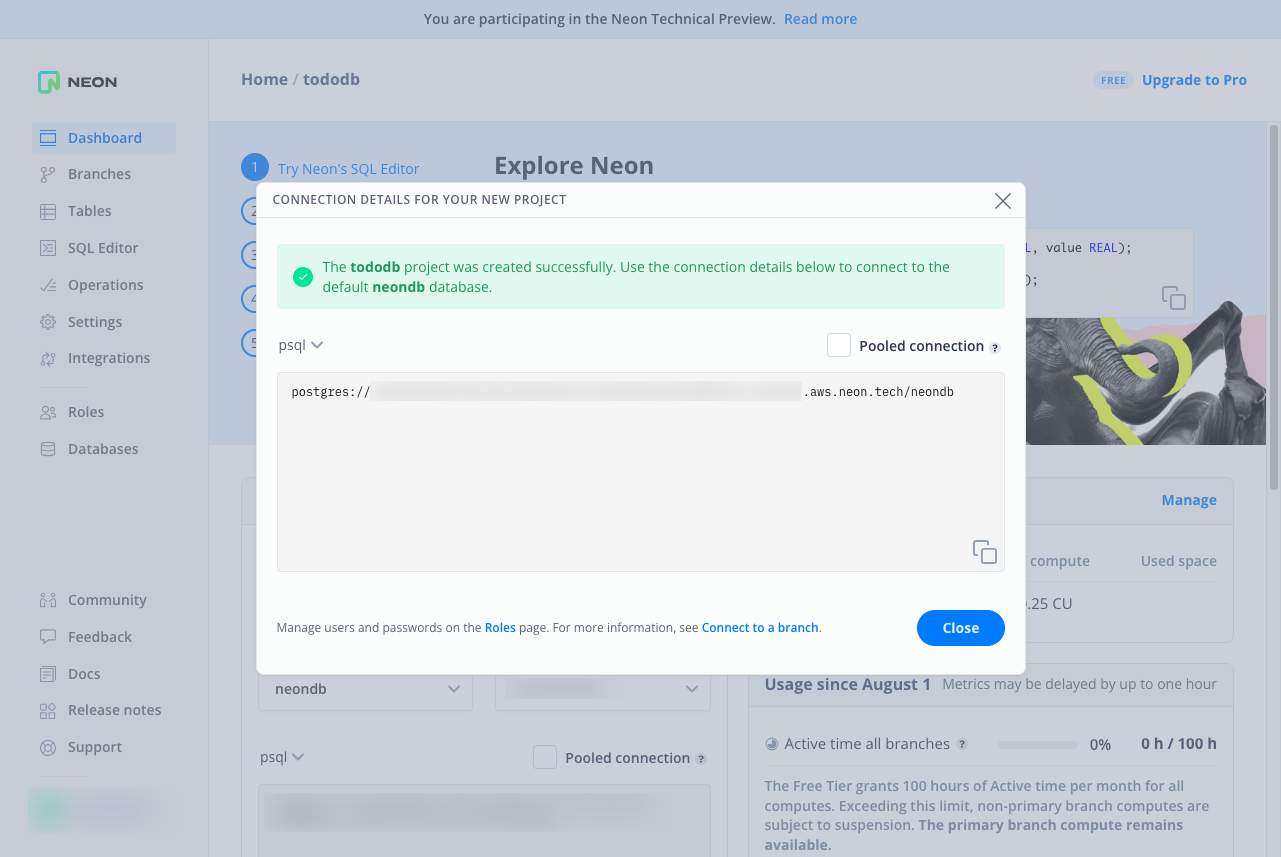Image resolution: width=1281 pixels, height=857 pixels.
Task: Click help icon beside dashboard Pooled connection
Action: tap(701, 759)
